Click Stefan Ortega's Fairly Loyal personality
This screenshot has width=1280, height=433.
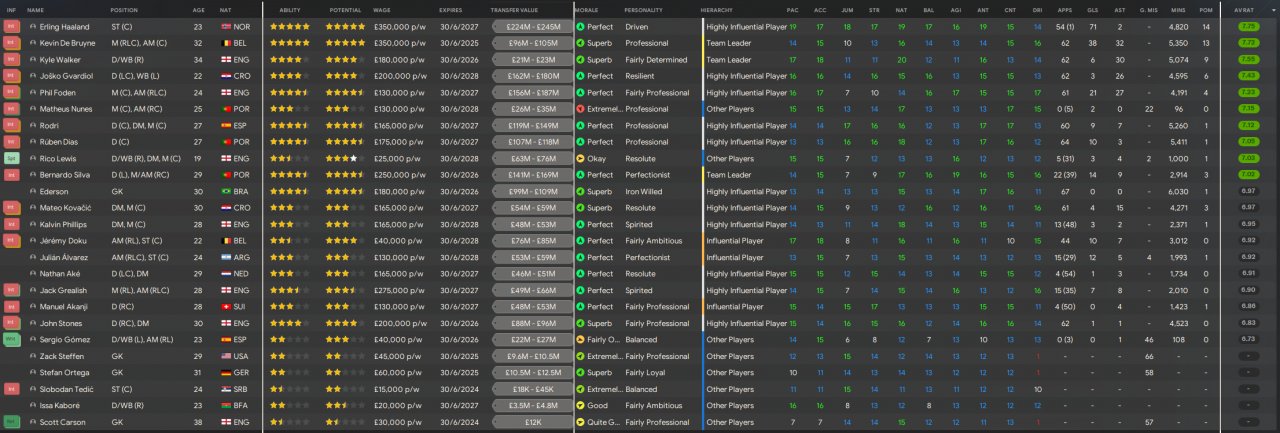pos(646,373)
